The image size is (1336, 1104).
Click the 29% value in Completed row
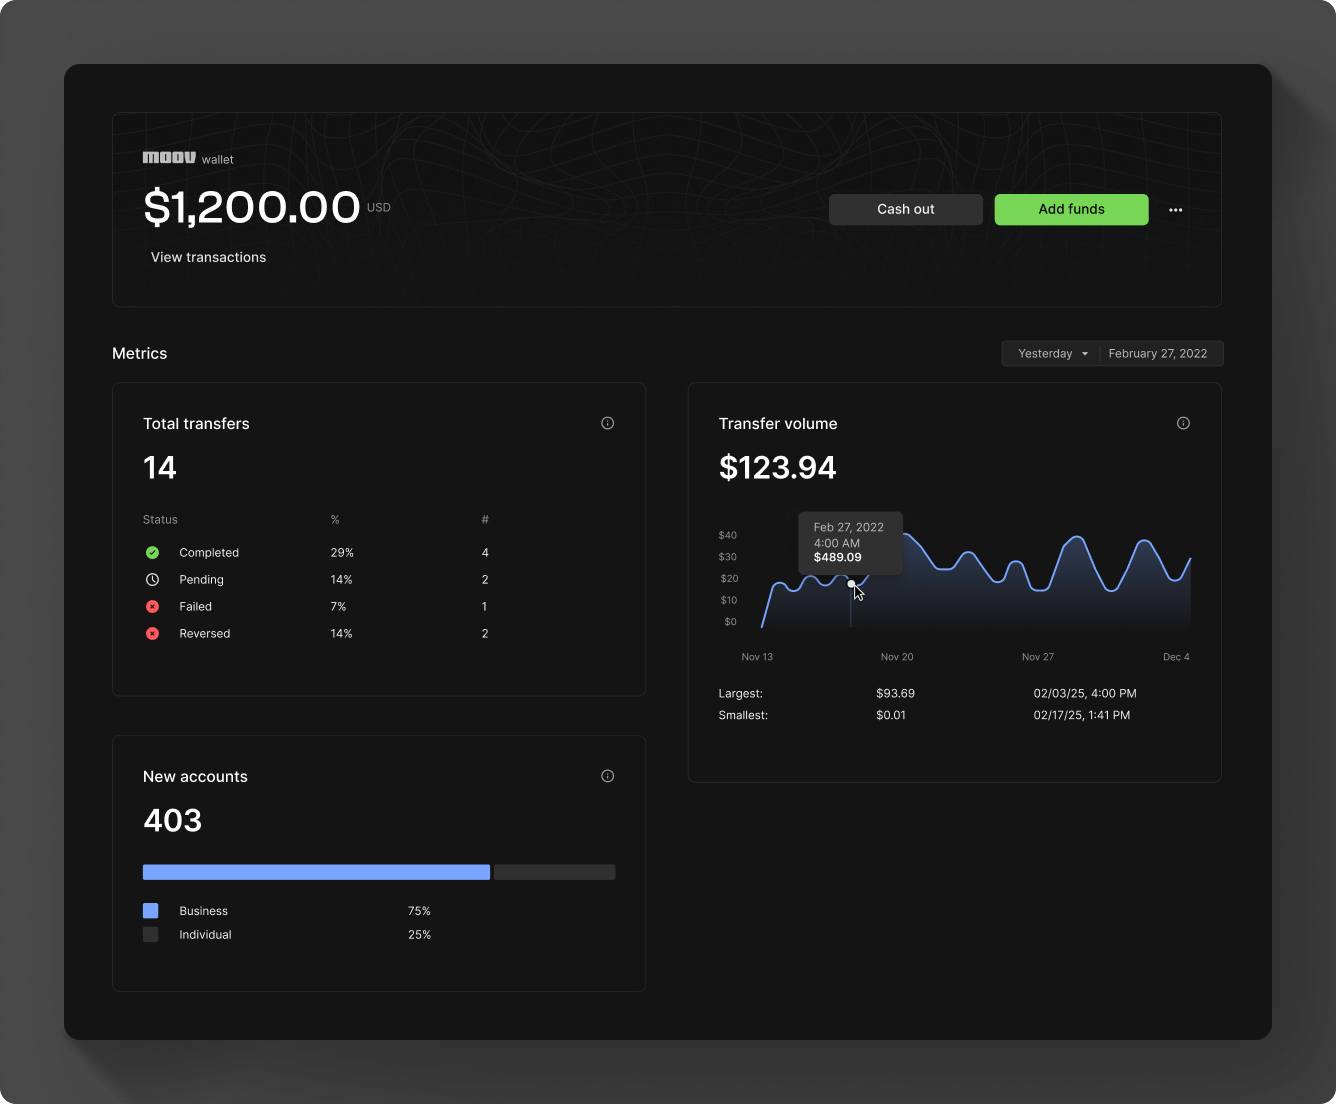(342, 552)
